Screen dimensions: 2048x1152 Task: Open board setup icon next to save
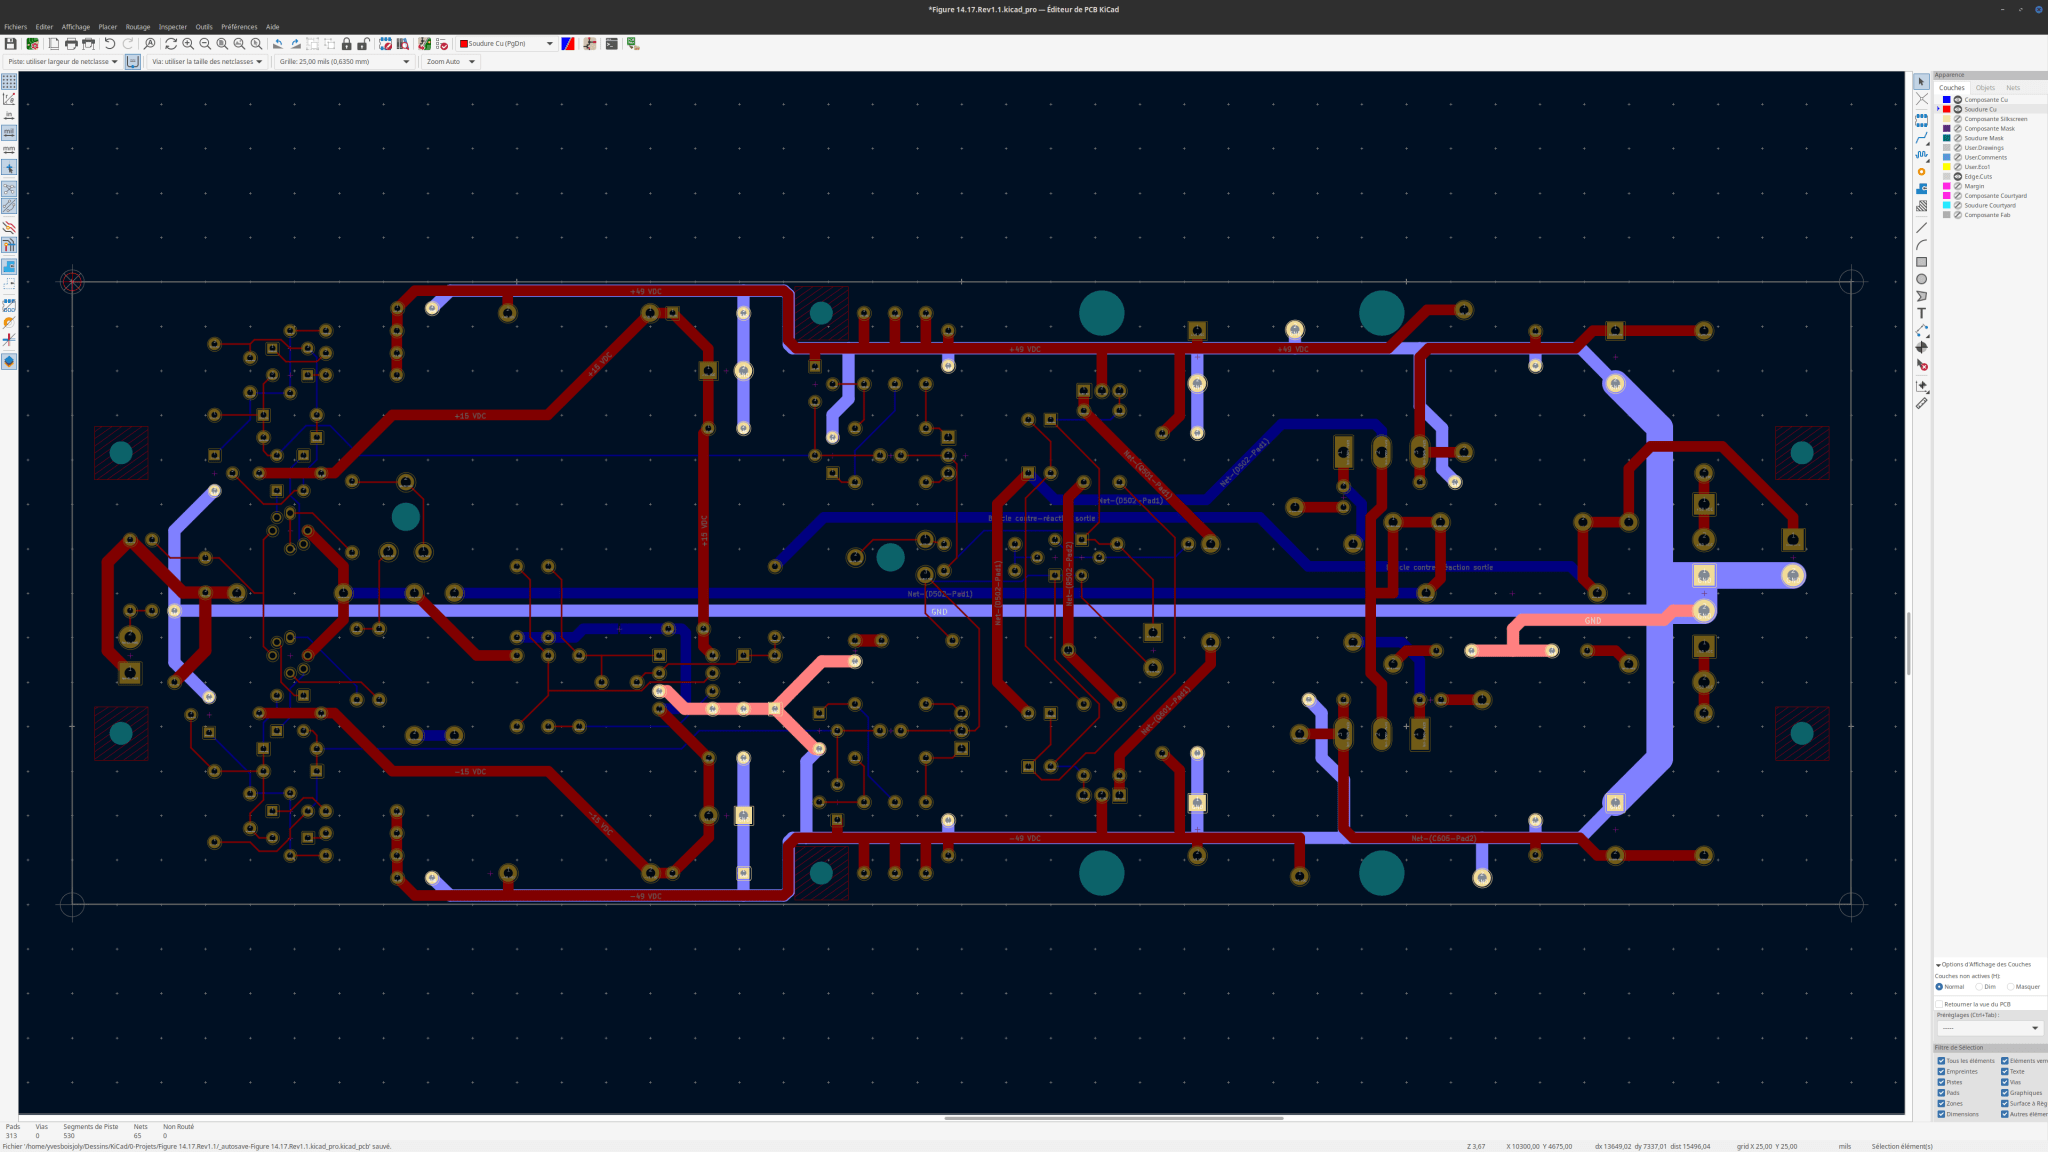tap(32, 44)
